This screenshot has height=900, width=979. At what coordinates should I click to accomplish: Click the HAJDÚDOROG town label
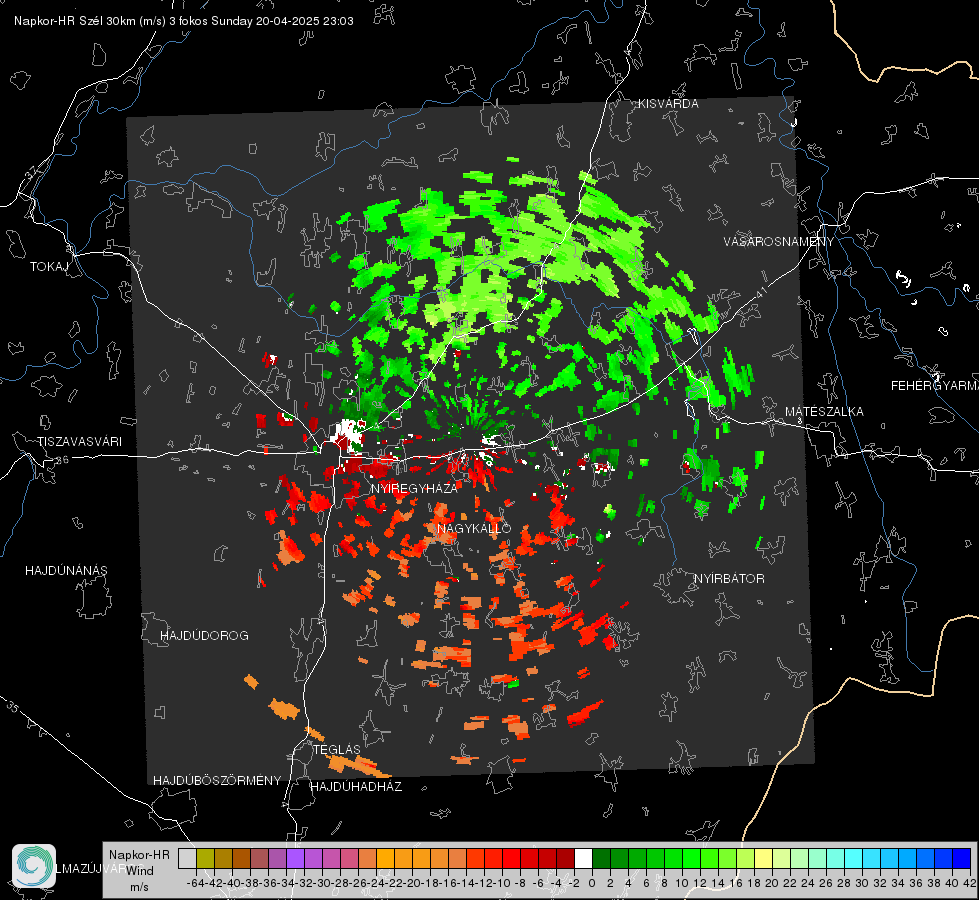click(x=204, y=636)
